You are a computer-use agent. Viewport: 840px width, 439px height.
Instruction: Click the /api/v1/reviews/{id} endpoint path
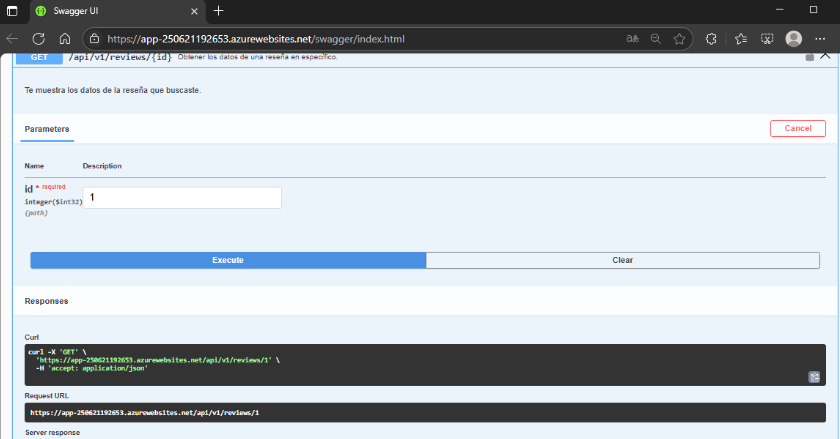(x=120, y=57)
